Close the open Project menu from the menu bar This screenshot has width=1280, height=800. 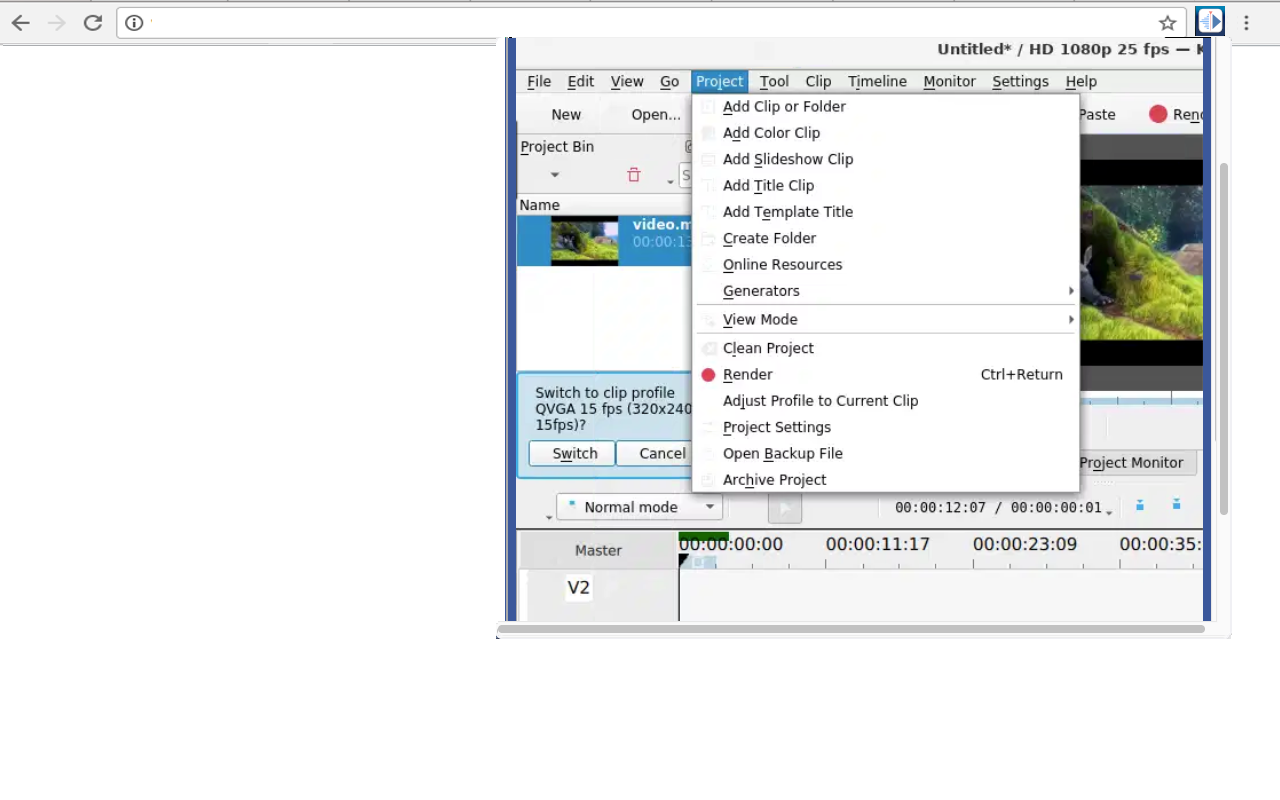pos(720,82)
